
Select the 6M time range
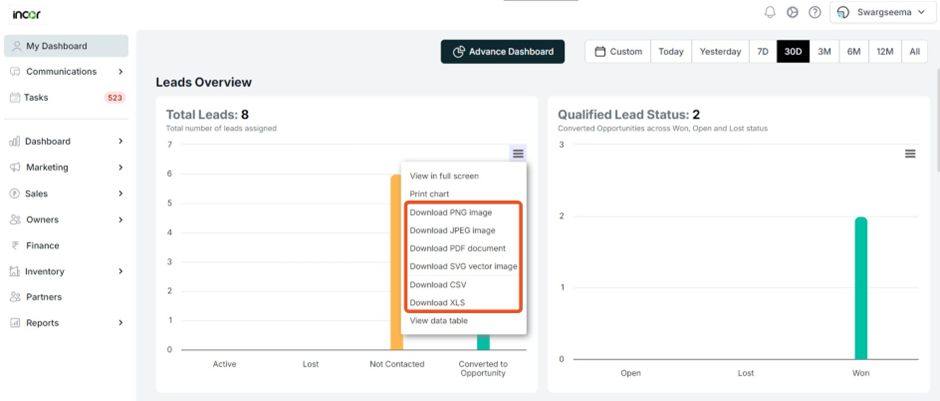tap(854, 52)
